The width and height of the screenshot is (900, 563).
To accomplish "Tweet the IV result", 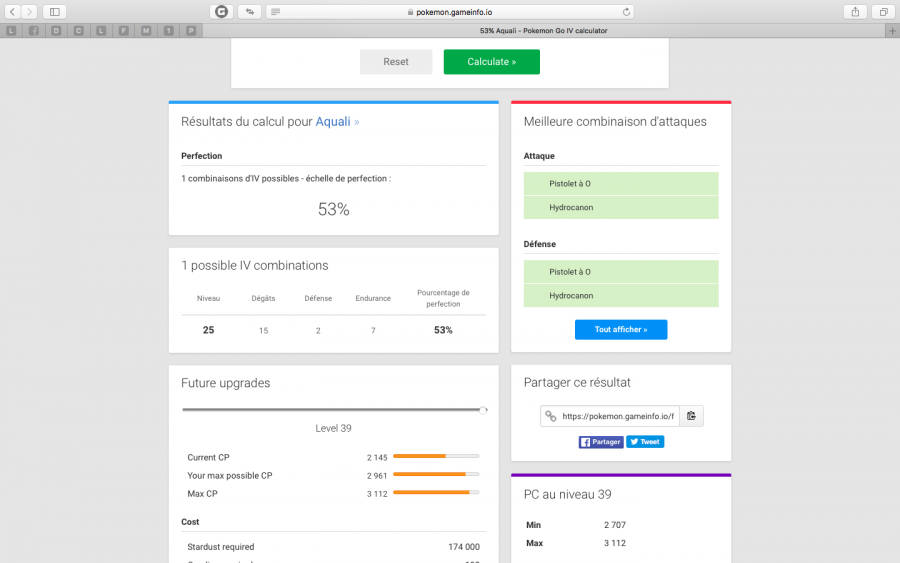I will coord(645,441).
